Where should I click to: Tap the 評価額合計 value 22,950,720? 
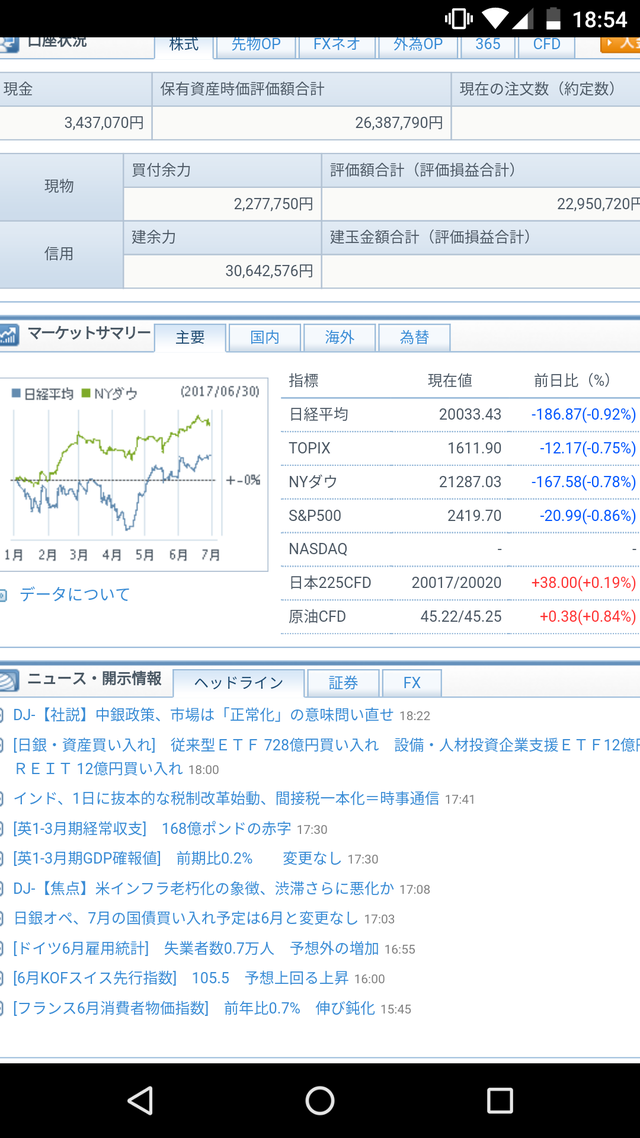[x=599, y=205]
